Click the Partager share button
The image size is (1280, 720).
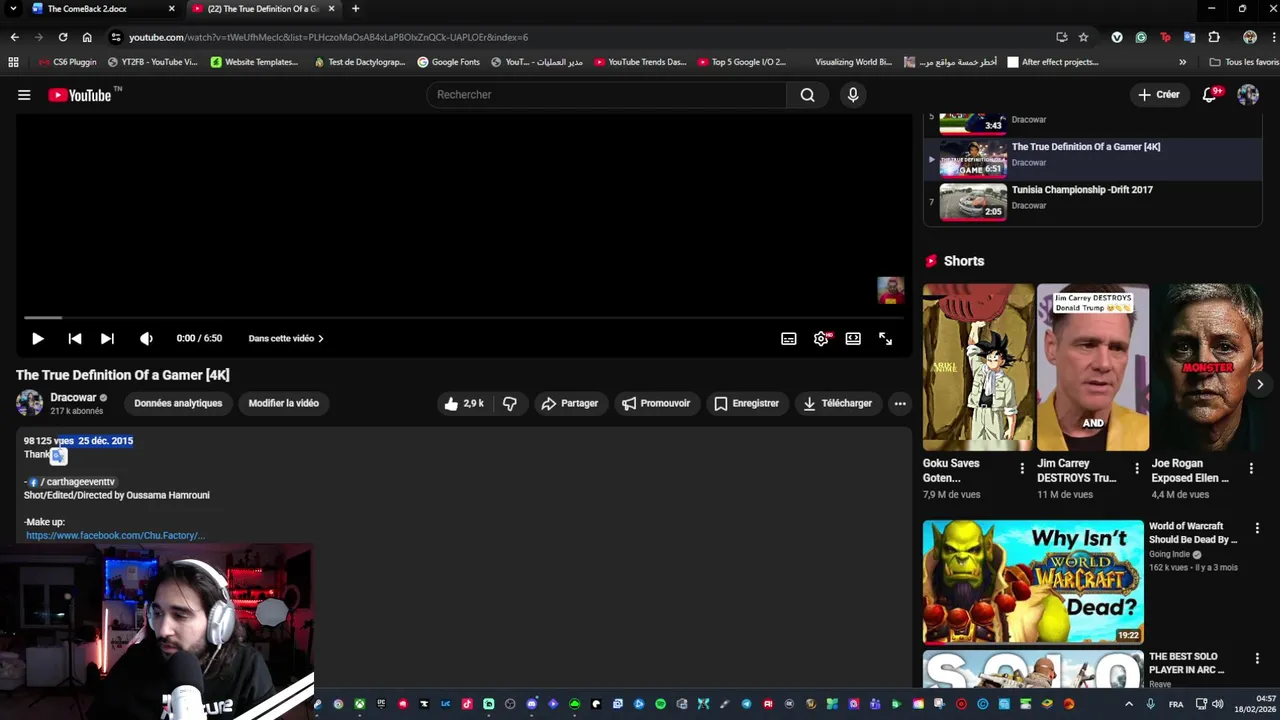569,403
